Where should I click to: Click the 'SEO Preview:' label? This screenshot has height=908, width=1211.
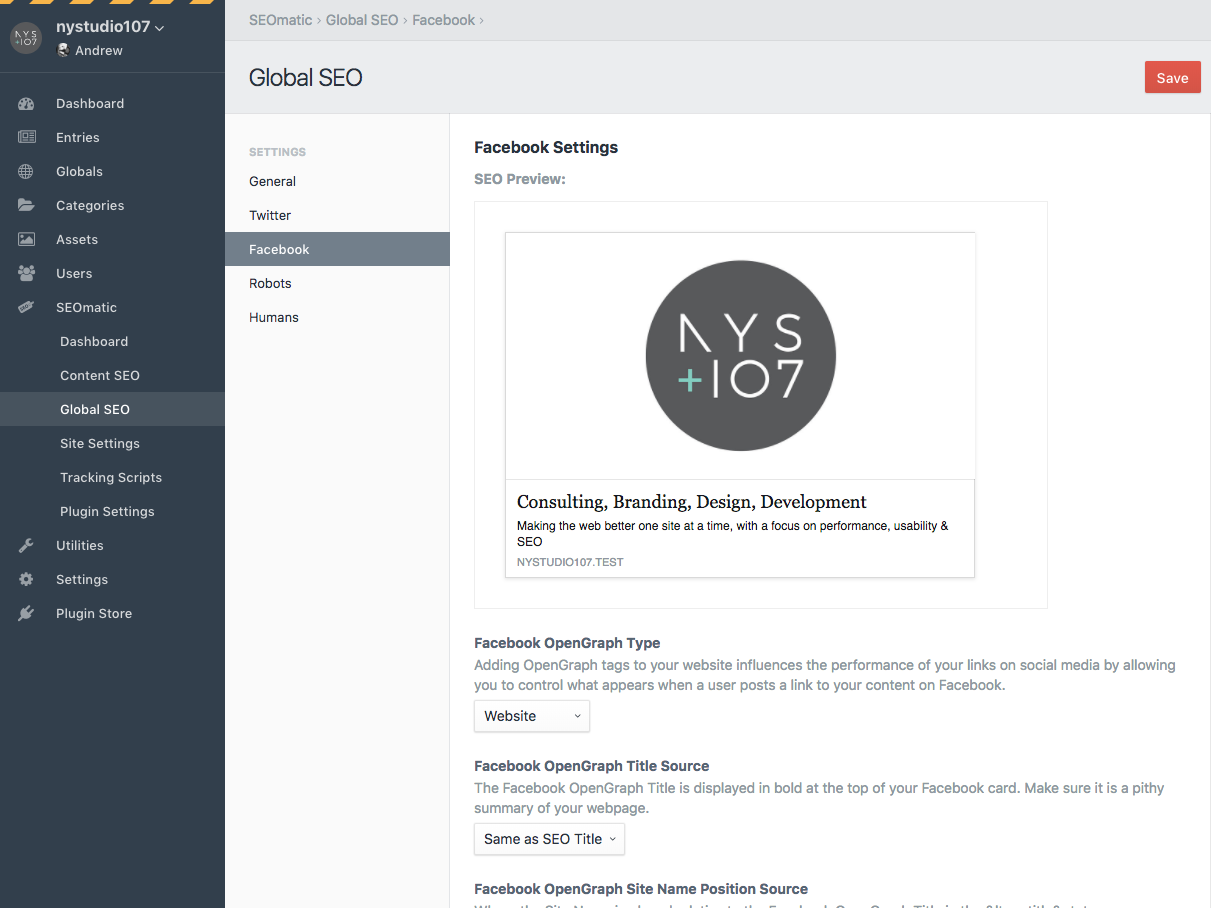tap(520, 179)
